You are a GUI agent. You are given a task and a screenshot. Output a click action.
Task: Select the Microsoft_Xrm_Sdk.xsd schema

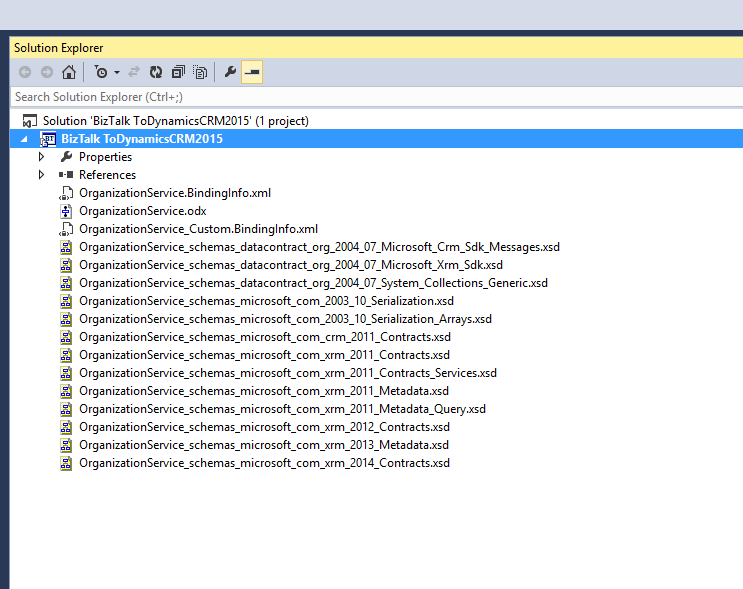[291, 265]
